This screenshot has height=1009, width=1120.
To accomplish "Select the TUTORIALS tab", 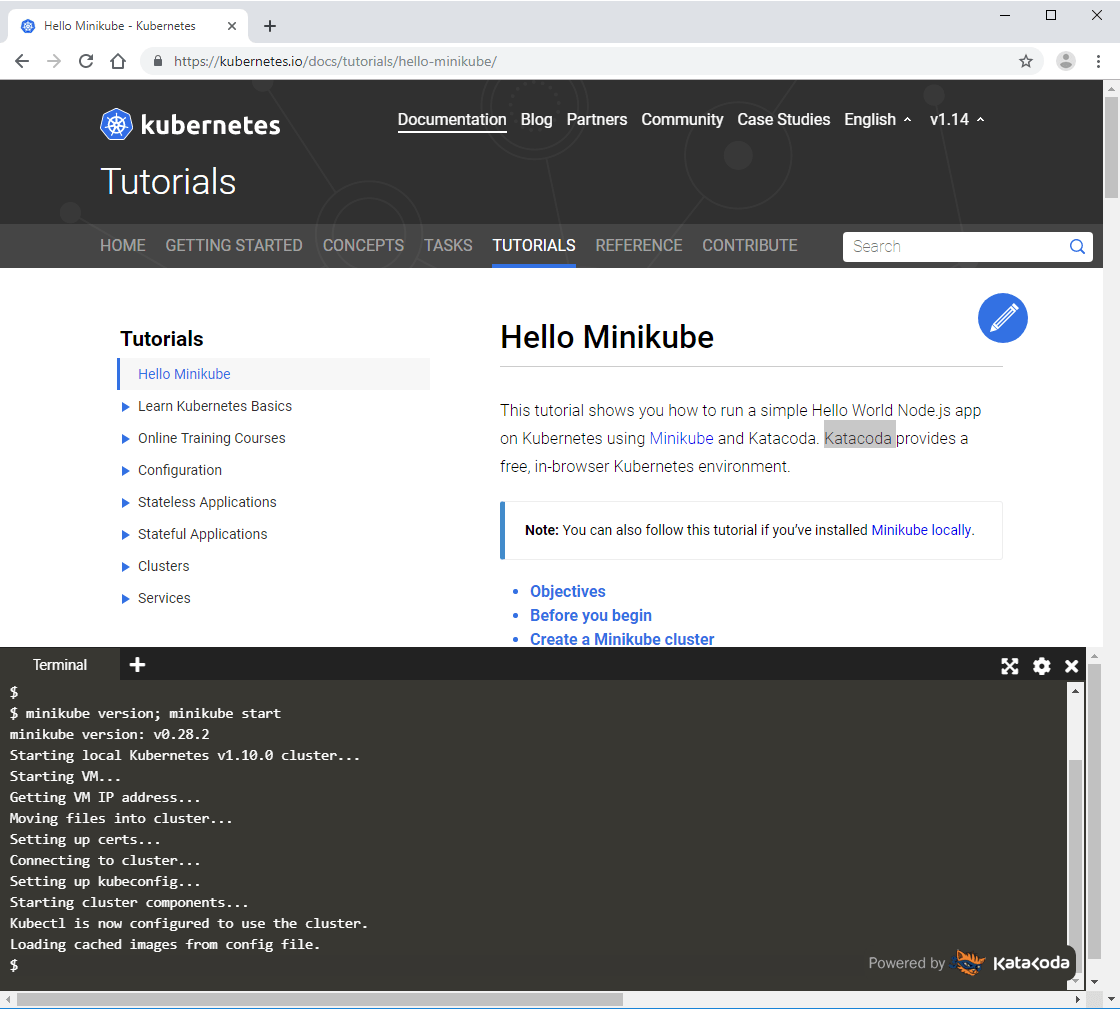I will [534, 246].
